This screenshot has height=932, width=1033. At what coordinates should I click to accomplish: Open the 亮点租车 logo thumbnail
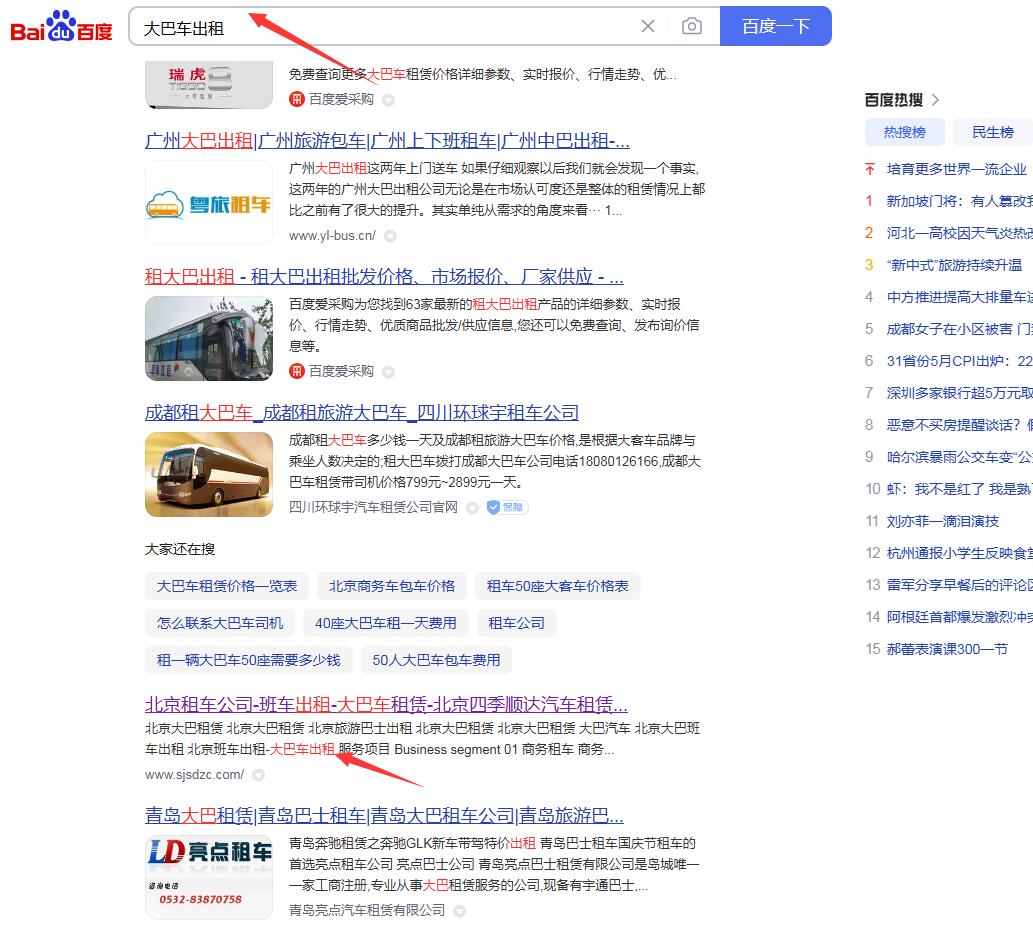coord(209,877)
